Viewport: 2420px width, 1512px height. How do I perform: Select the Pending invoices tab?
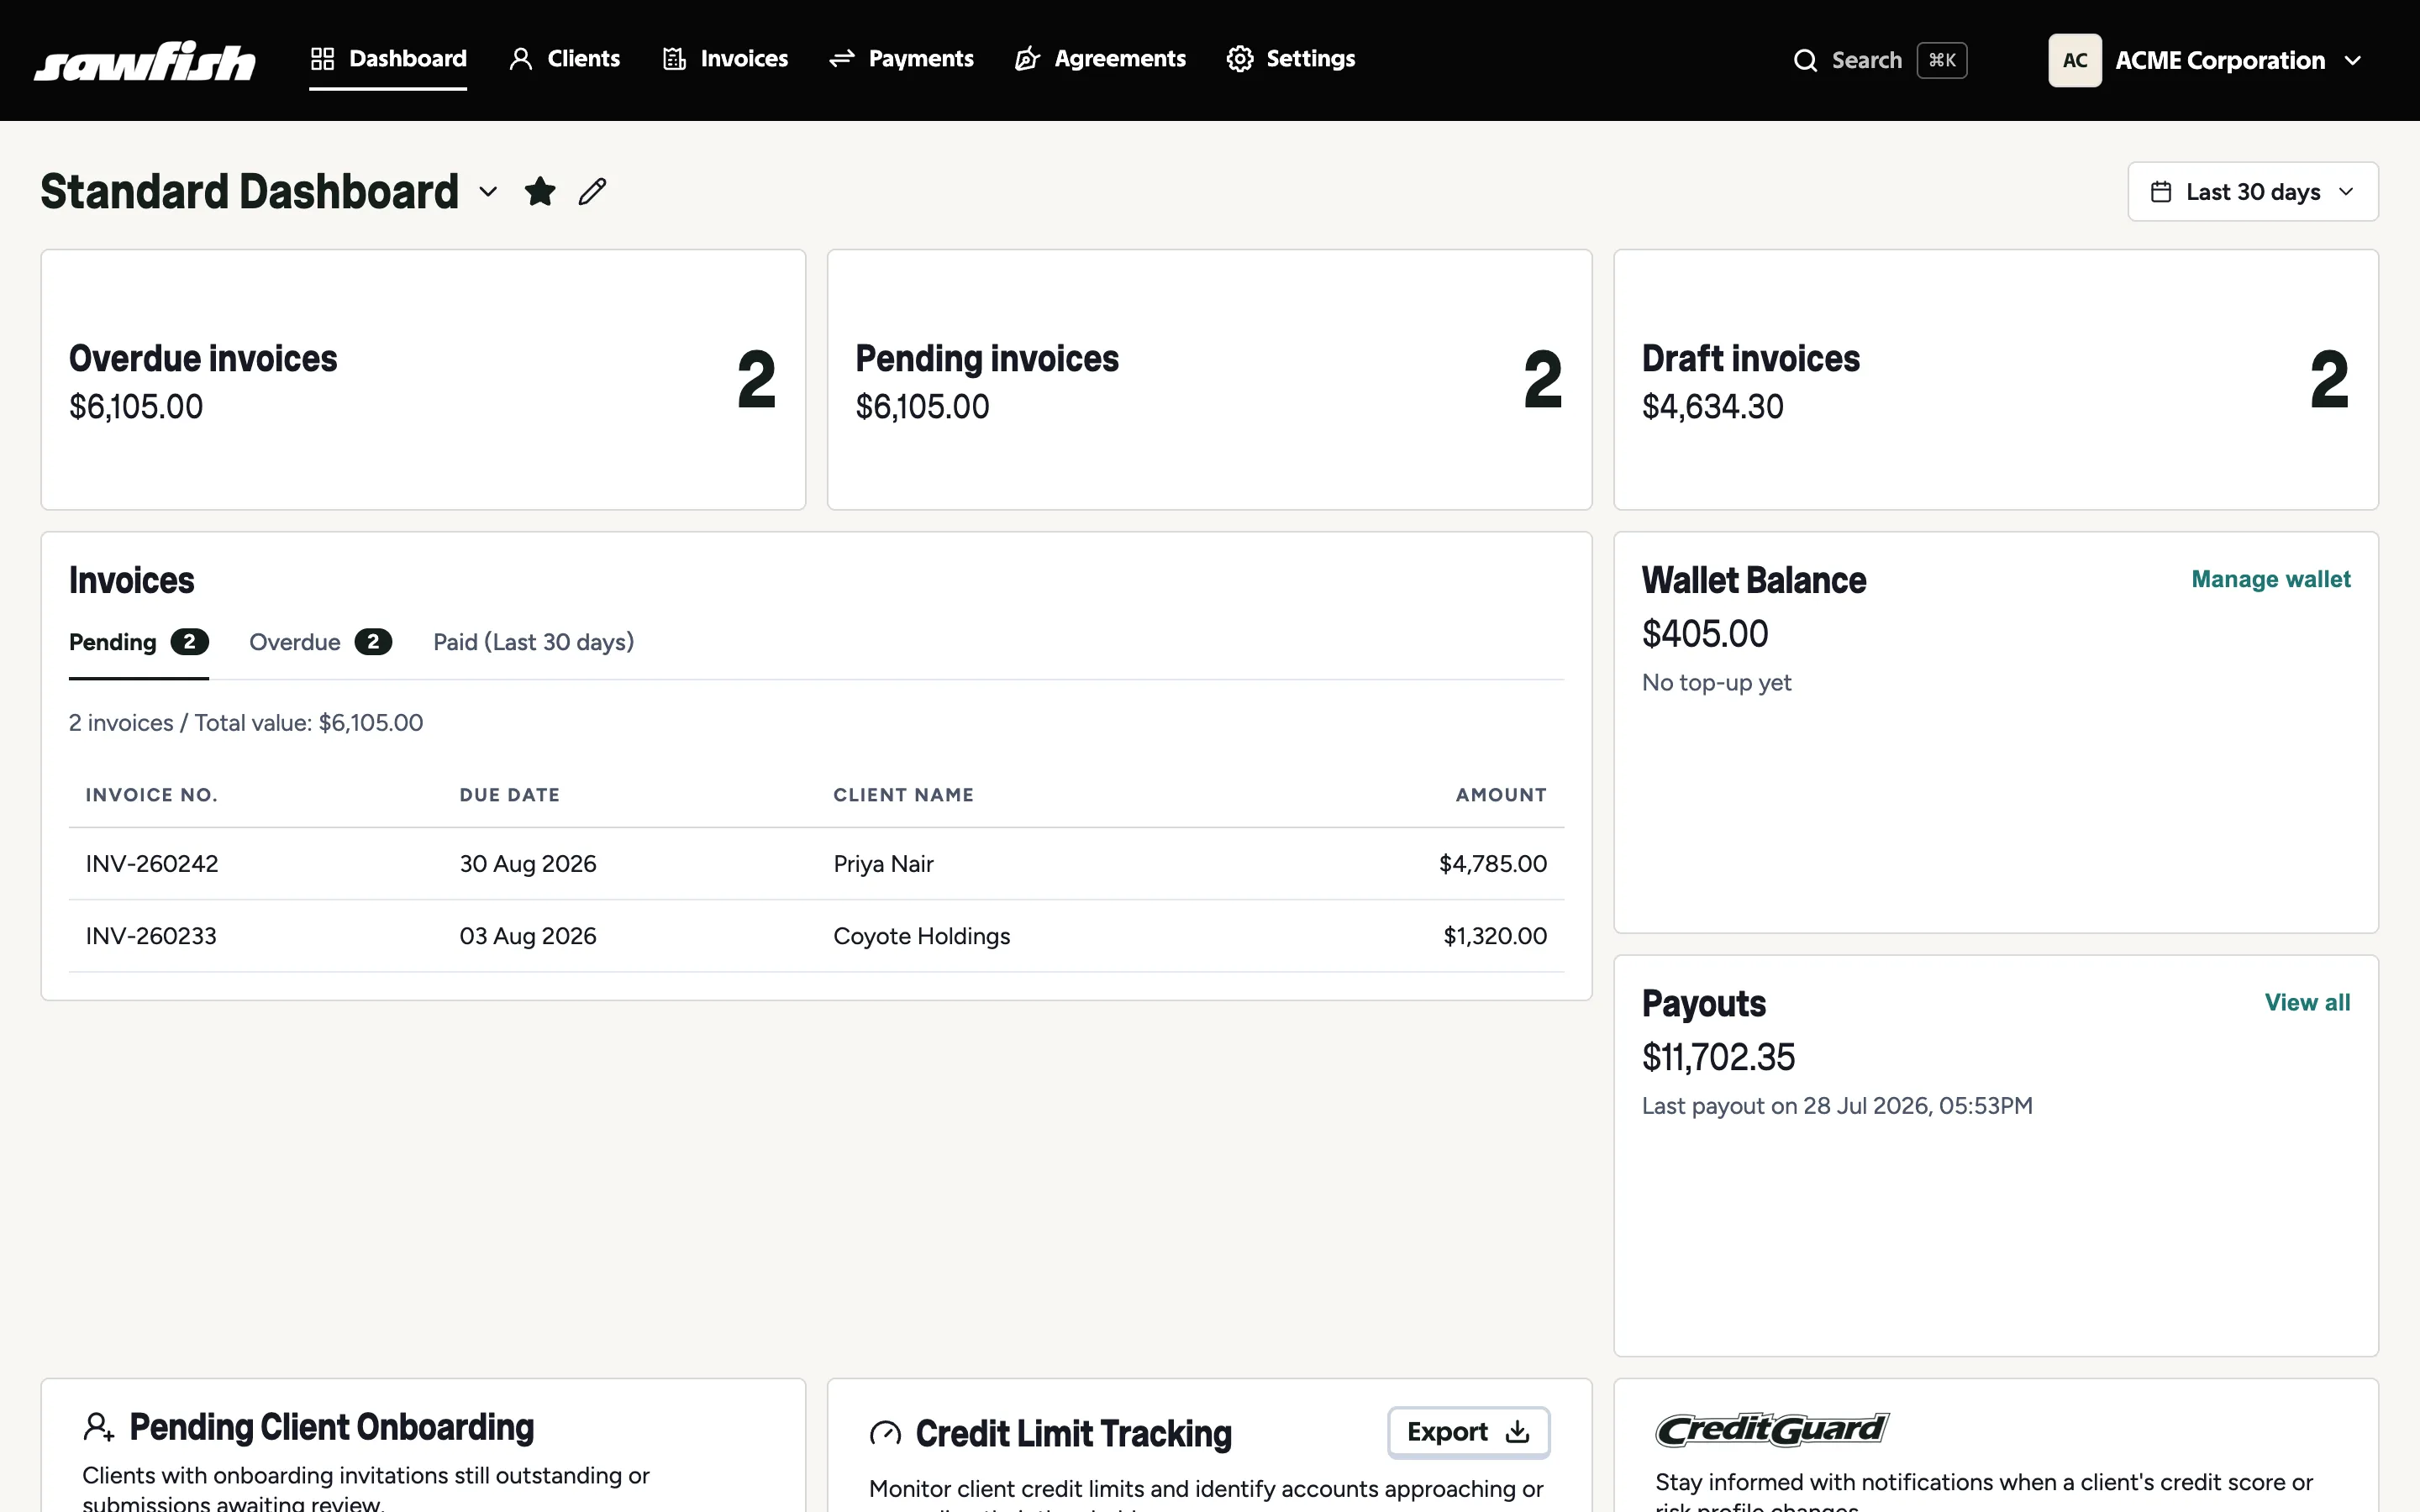tap(138, 642)
